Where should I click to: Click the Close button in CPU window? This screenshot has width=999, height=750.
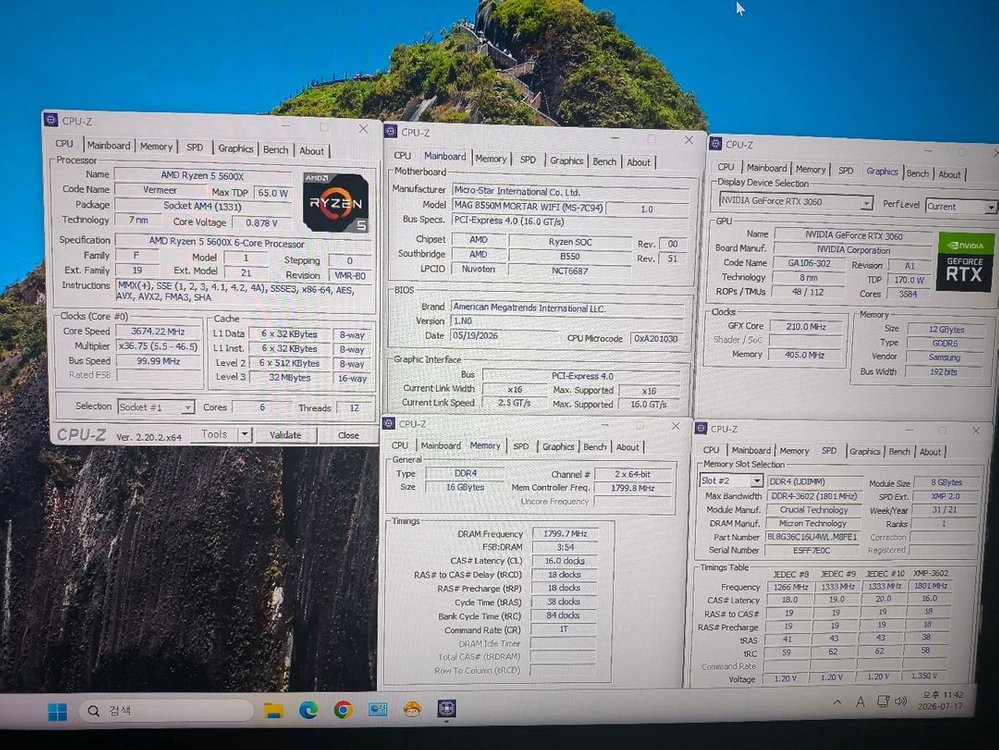(x=349, y=435)
